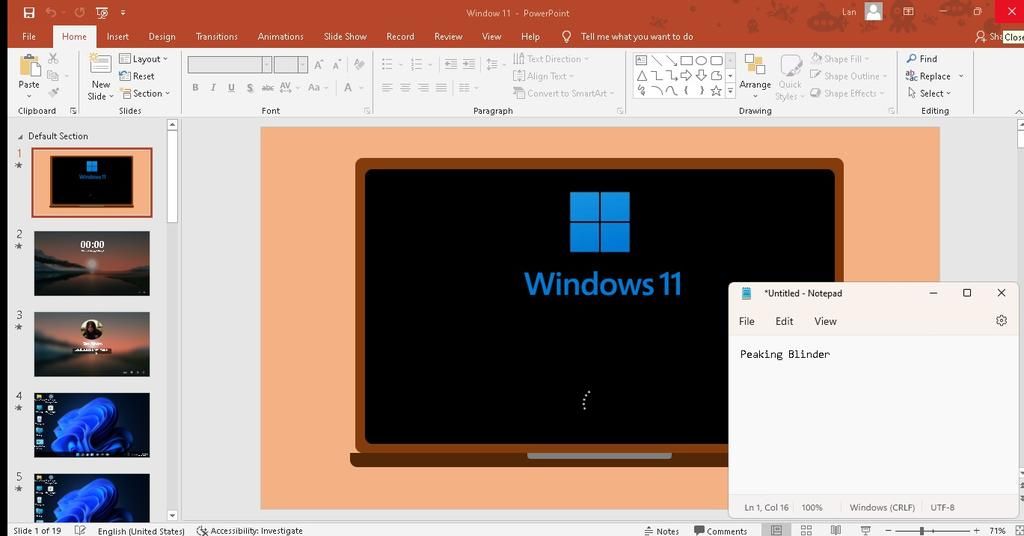
Task: Select the Text Box shape in the gallery
Action: (641, 60)
